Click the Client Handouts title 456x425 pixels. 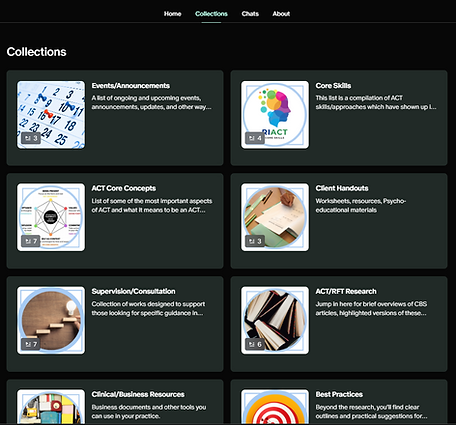tap(342, 188)
